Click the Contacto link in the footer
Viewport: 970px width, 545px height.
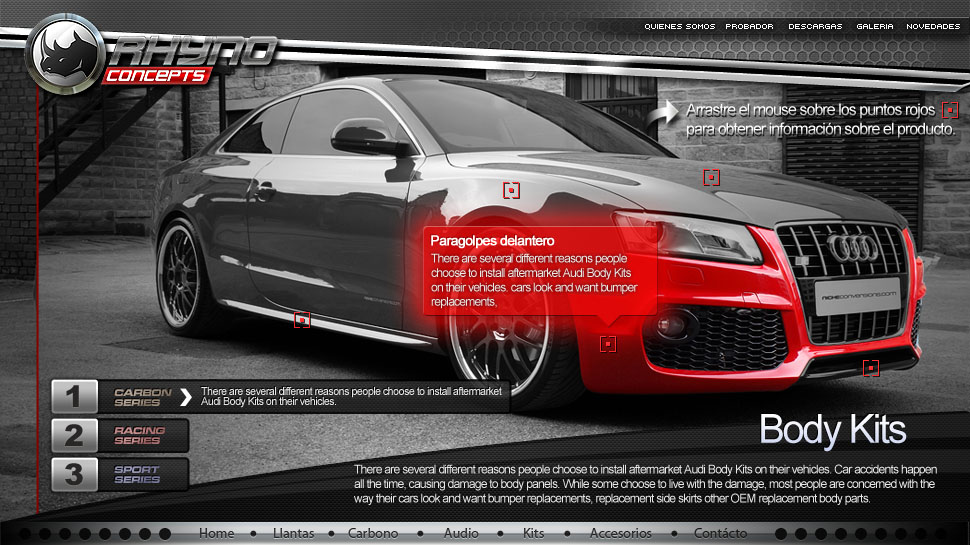click(x=720, y=533)
